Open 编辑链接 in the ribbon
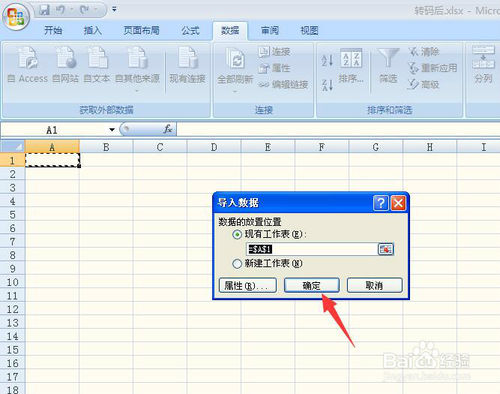Viewport: 500px width, 394px height. (283, 85)
